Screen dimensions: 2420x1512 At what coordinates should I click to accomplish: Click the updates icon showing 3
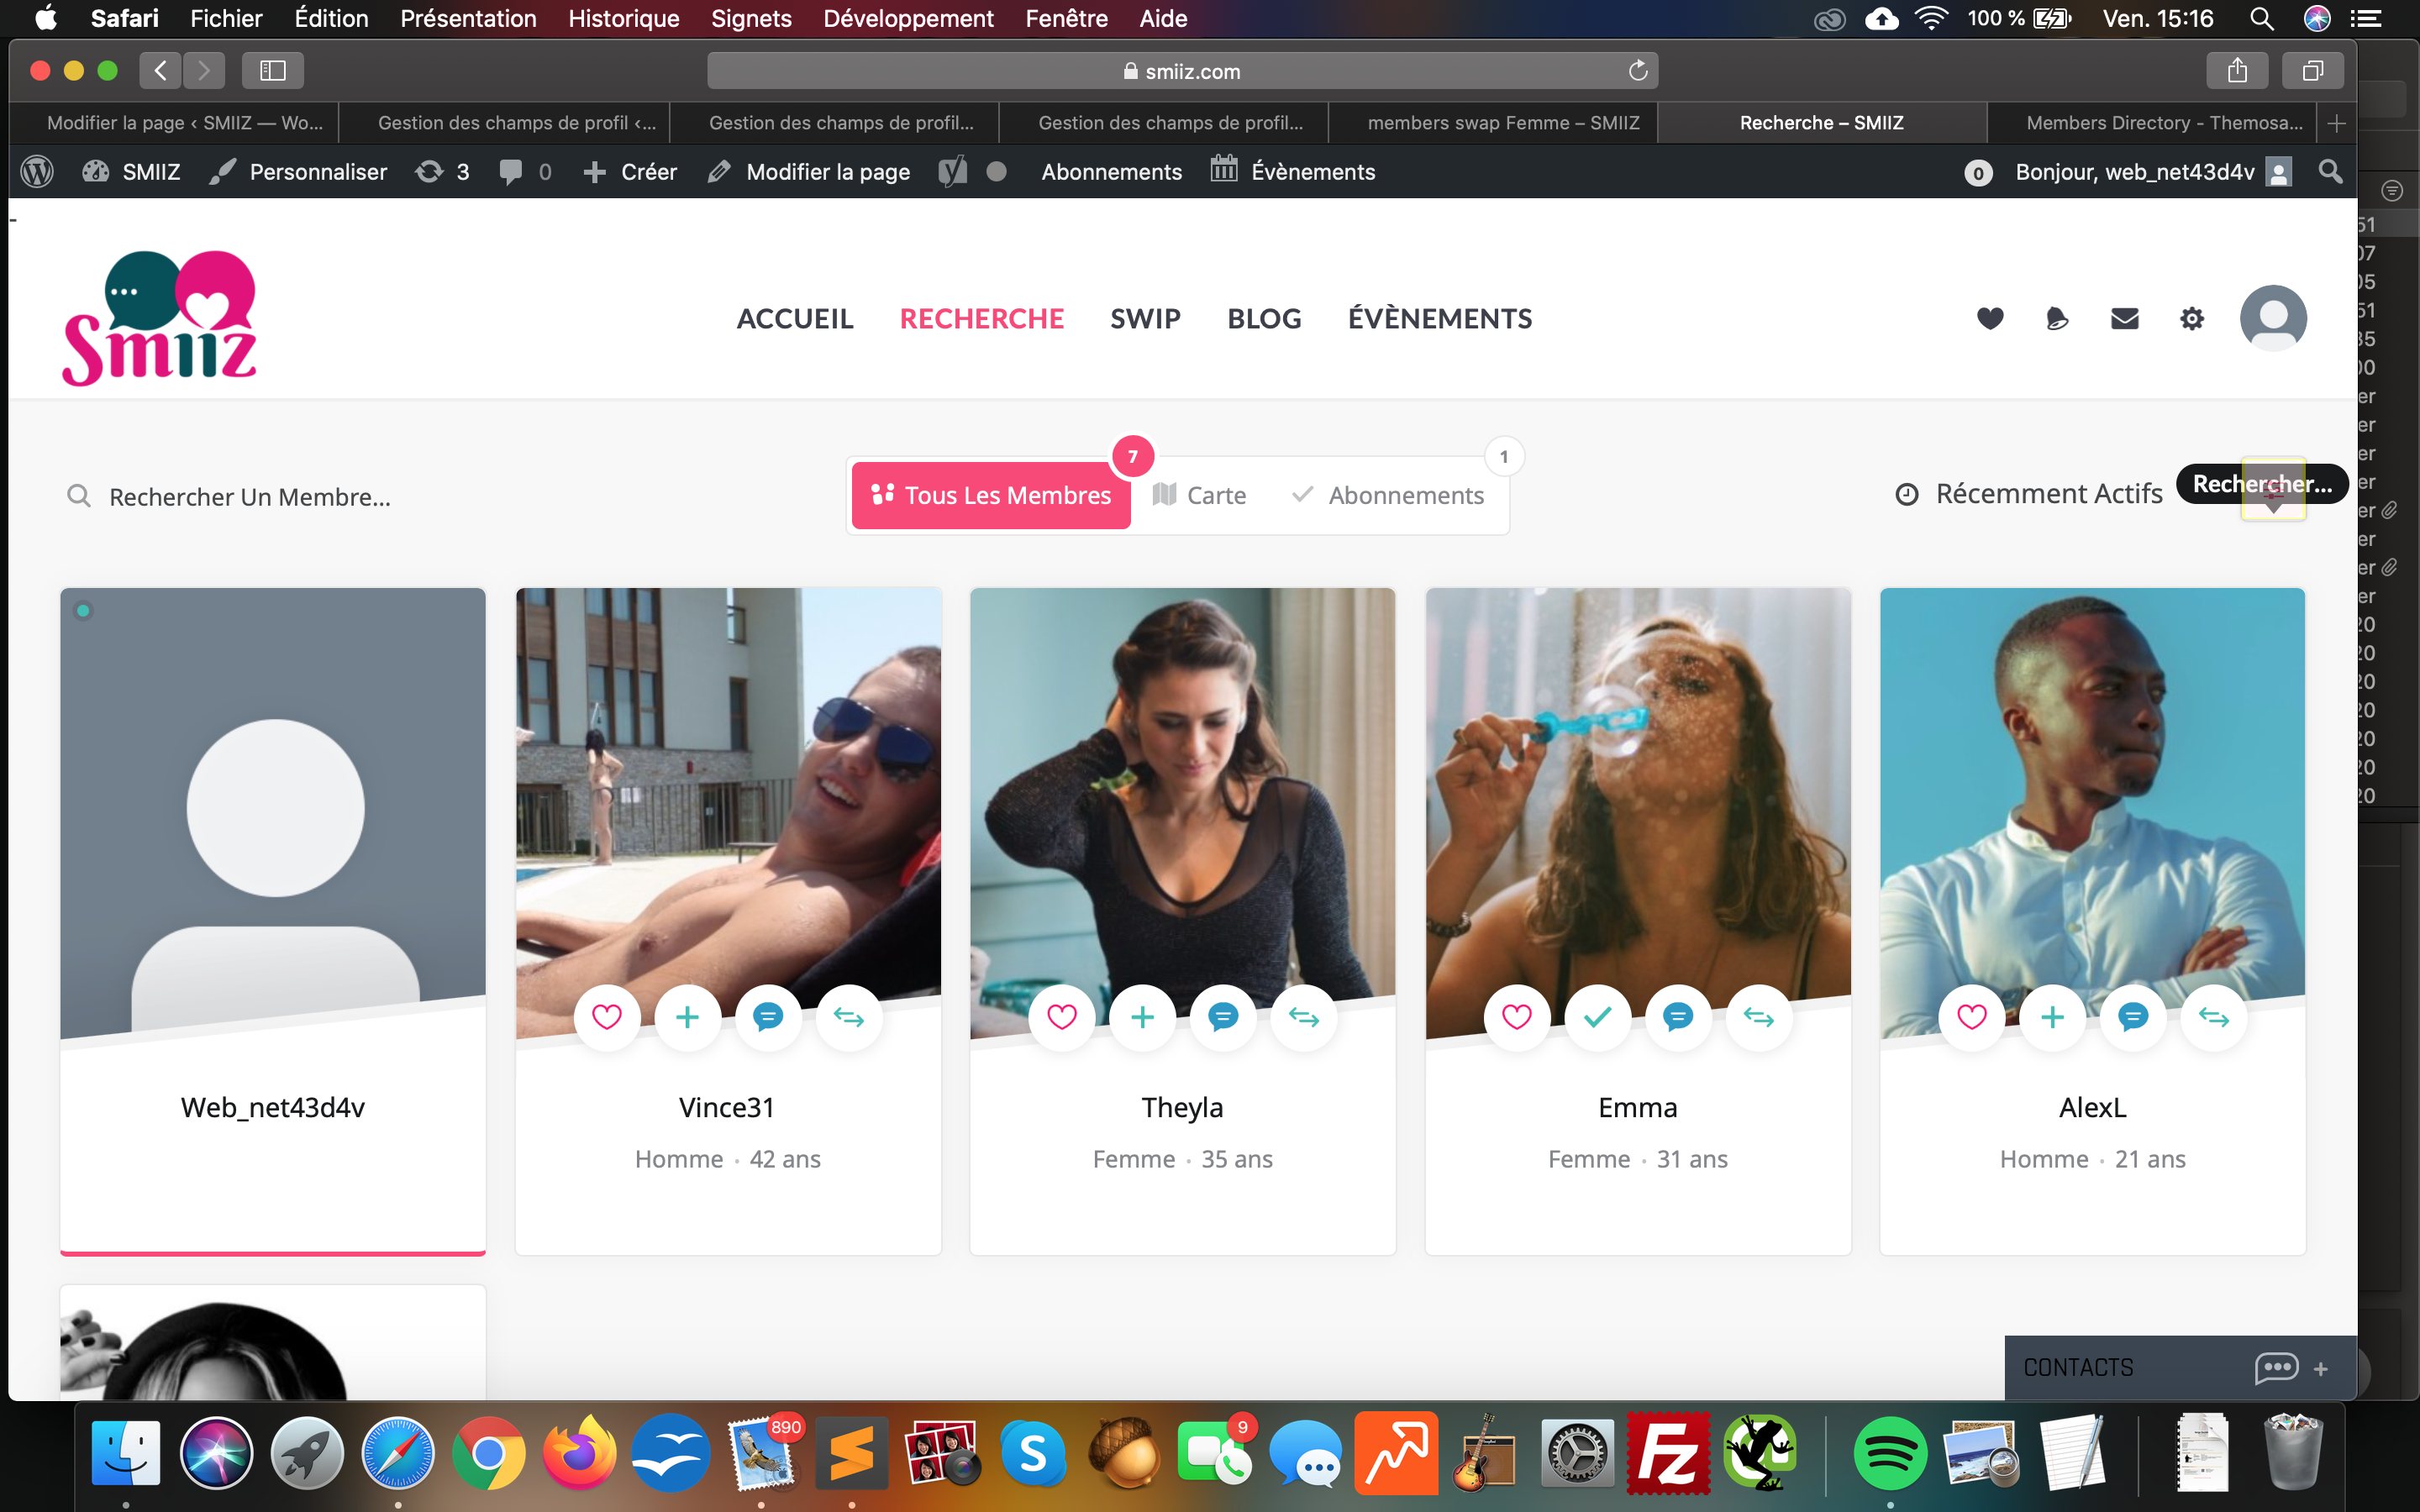[443, 172]
